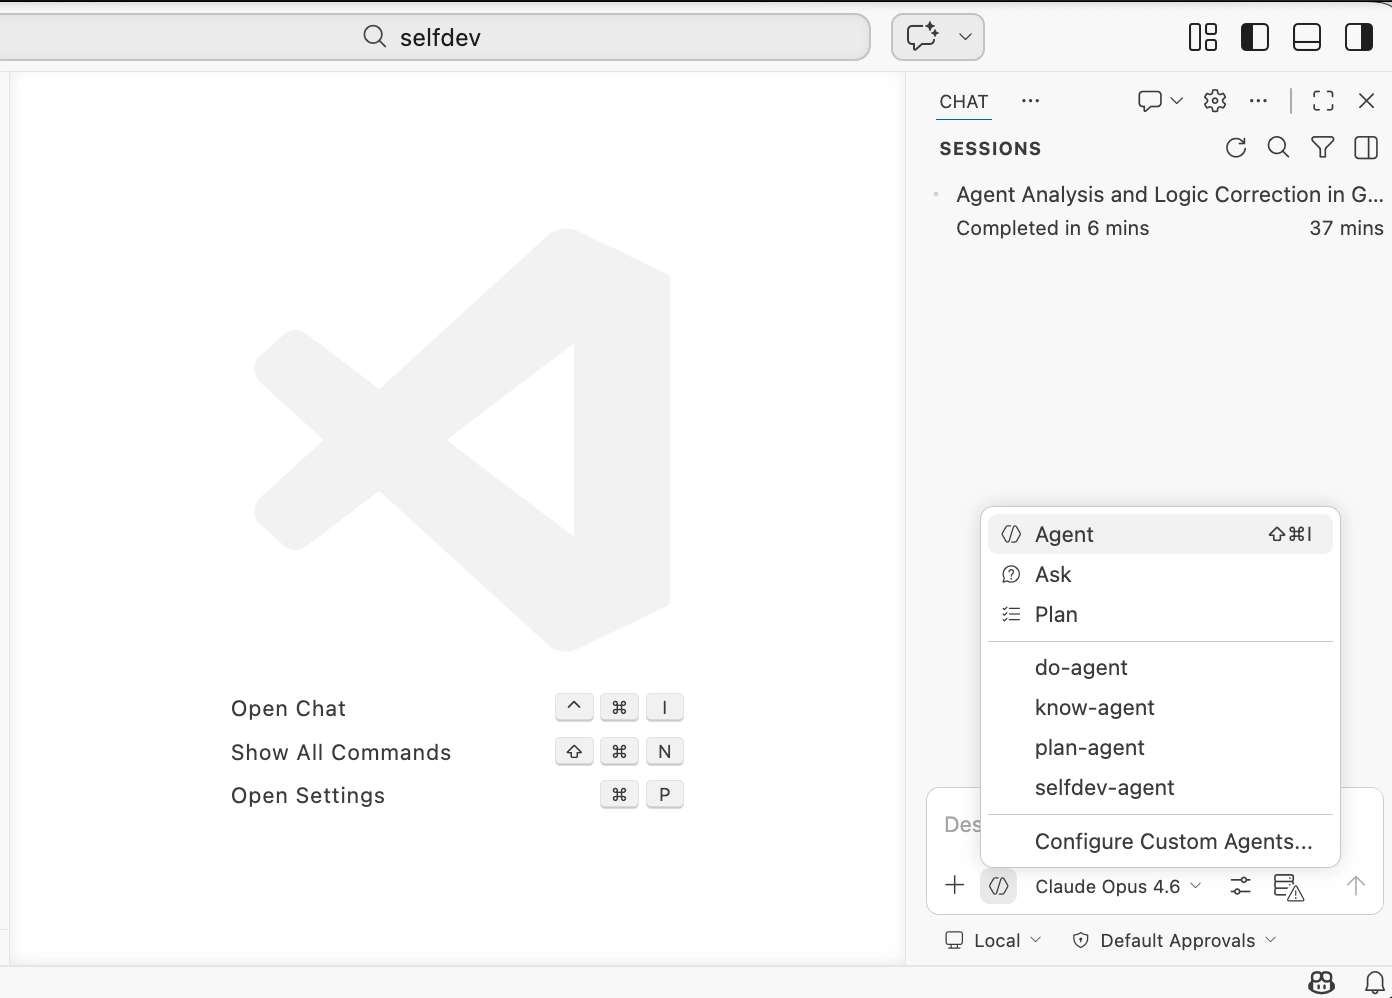Open chat settings gear icon
This screenshot has width=1392, height=998.
tap(1214, 100)
